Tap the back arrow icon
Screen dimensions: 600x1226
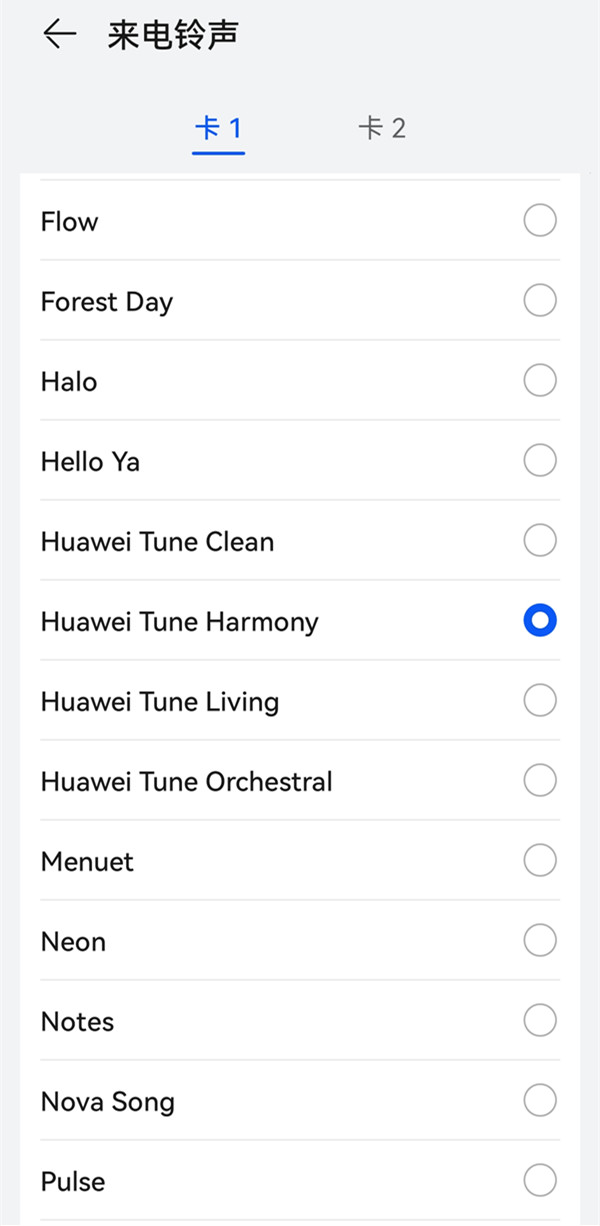60,35
